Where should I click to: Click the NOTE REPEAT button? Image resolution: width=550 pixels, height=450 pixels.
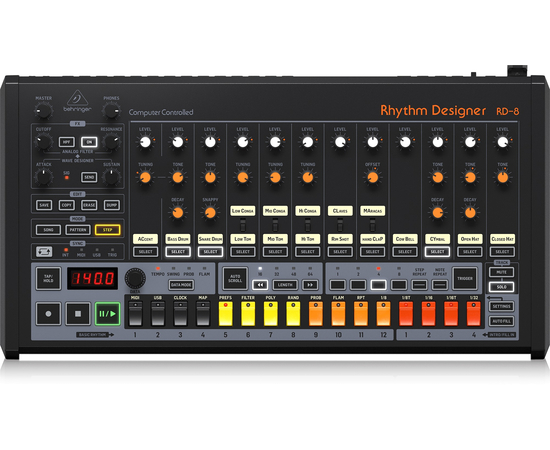point(440,285)
